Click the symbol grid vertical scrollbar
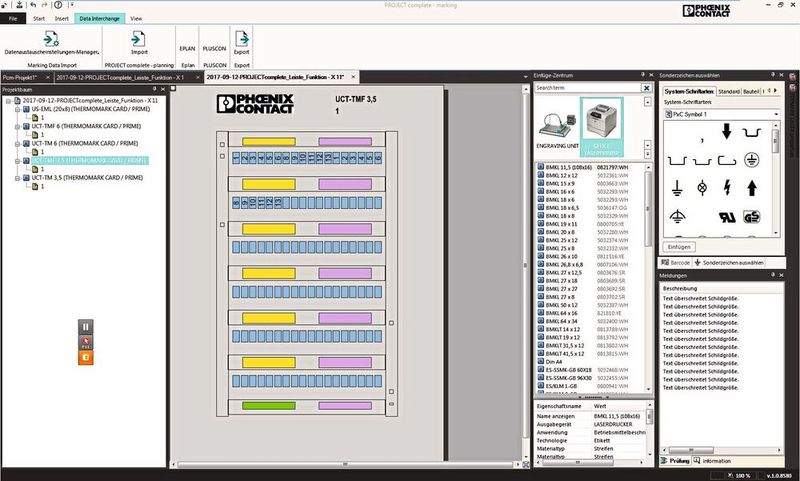The height and width of the screenshot is (481, 800). [776, 179]
